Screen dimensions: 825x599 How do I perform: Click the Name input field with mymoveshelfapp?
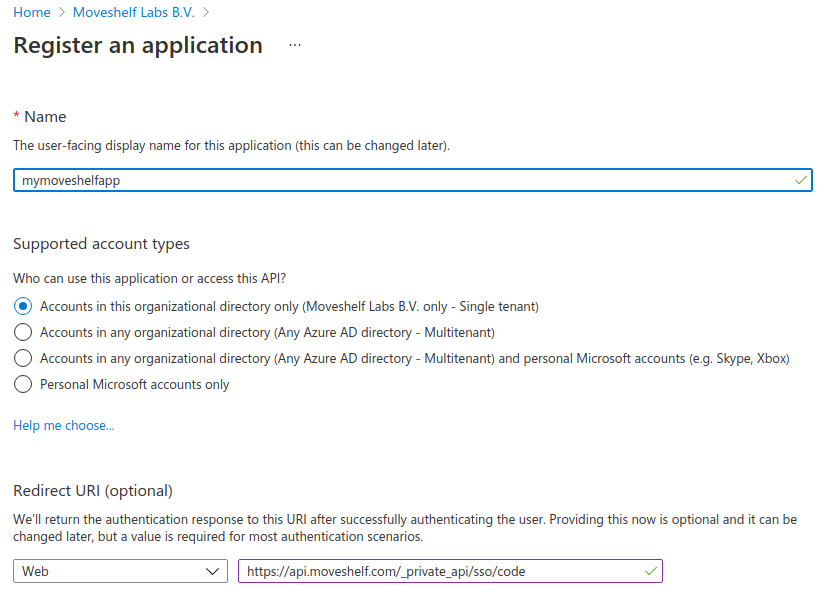click(413, 181)
